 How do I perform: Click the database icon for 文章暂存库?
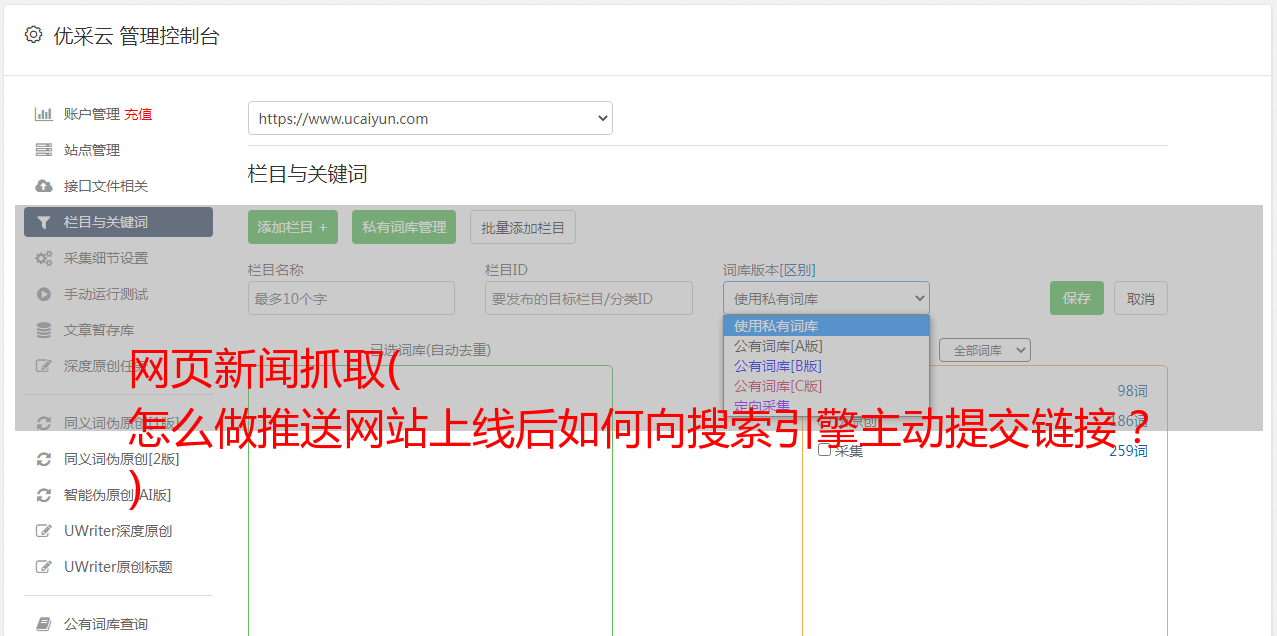coord(44,330)
